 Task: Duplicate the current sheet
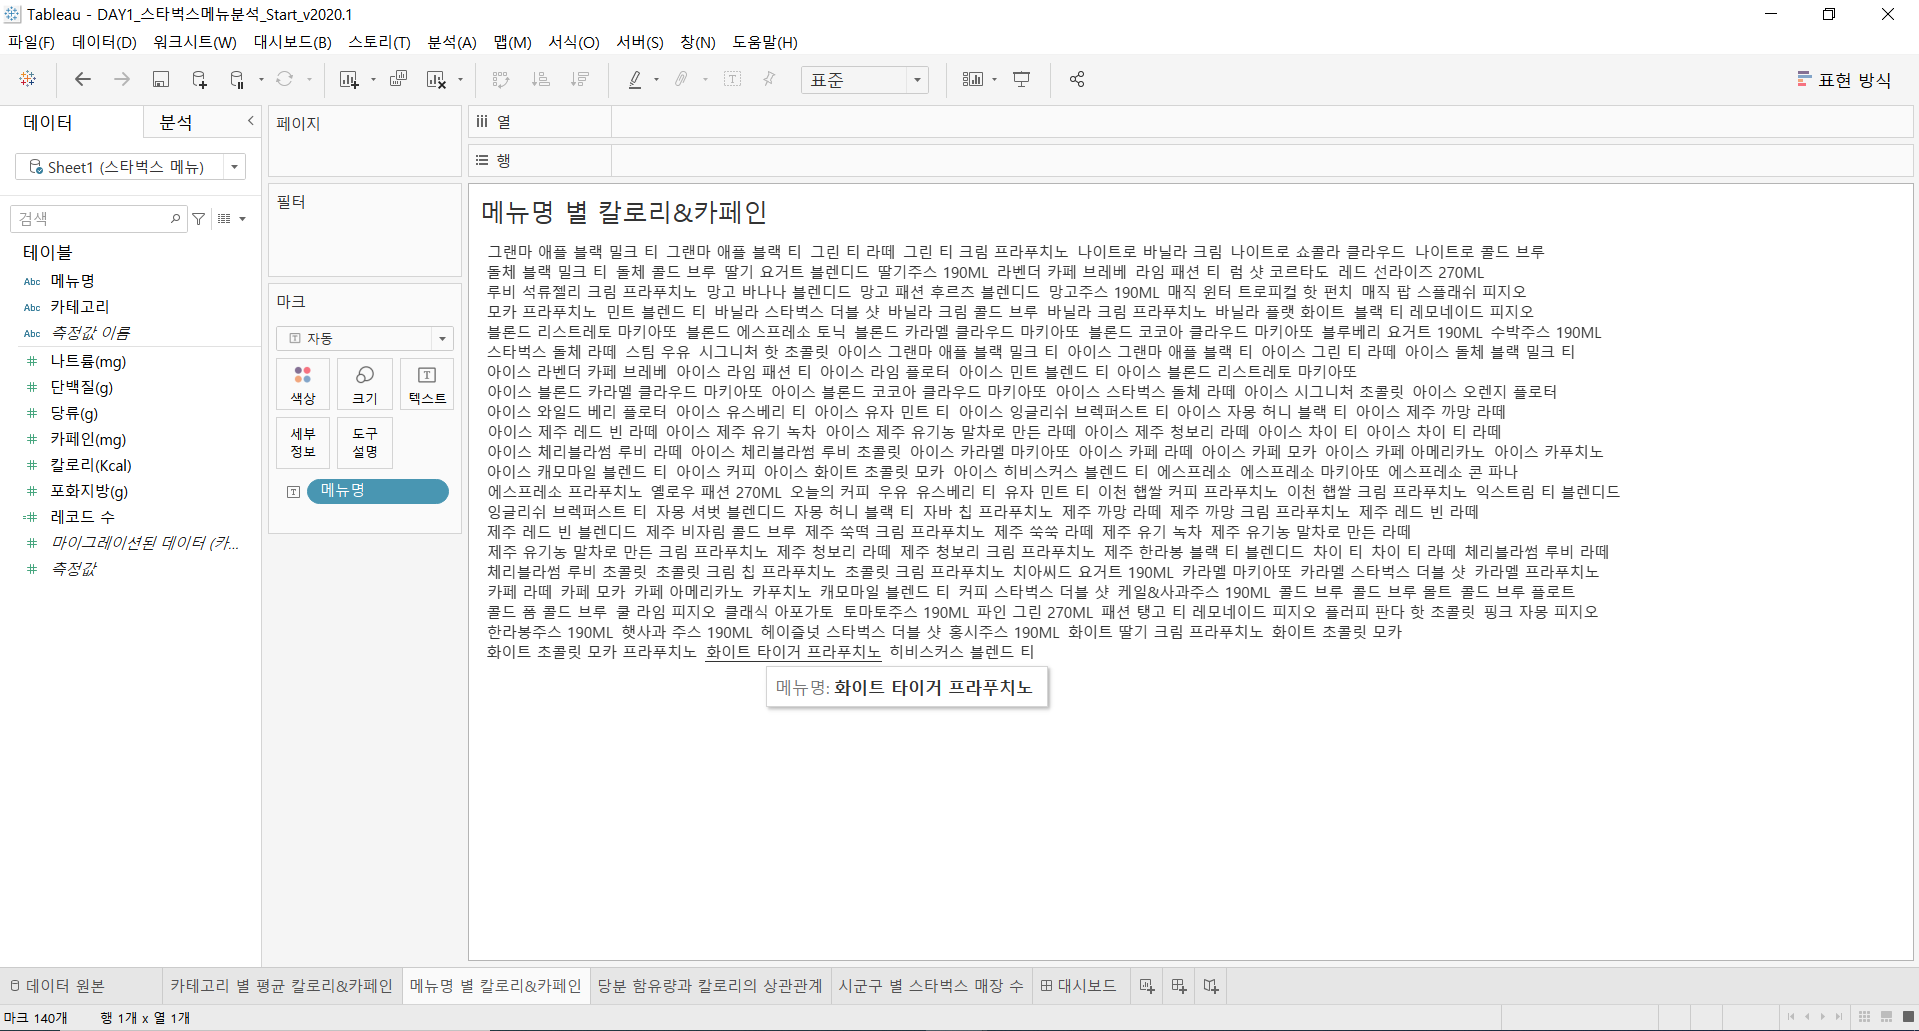[398, 79]
